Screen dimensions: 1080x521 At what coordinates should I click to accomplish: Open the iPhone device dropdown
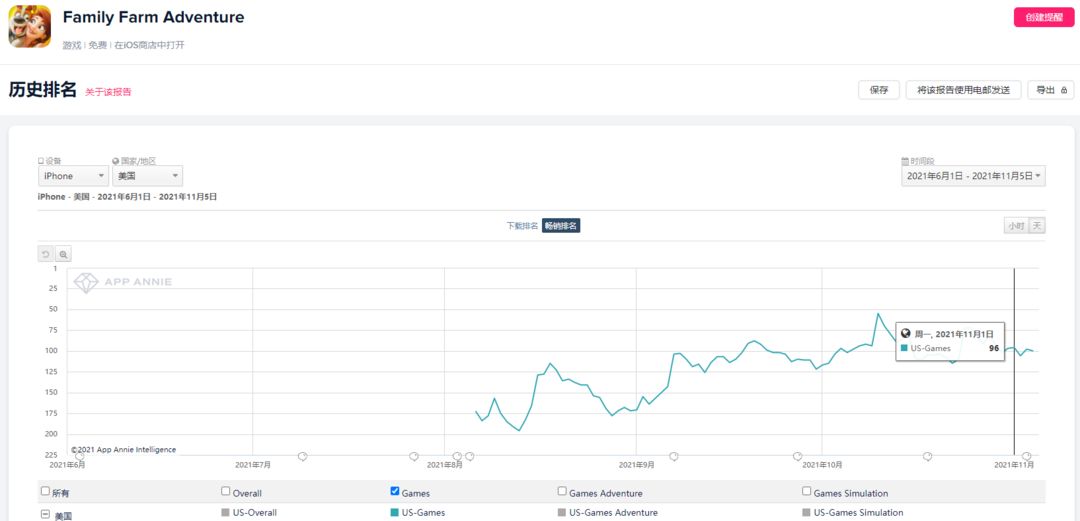tap(73, 176)
